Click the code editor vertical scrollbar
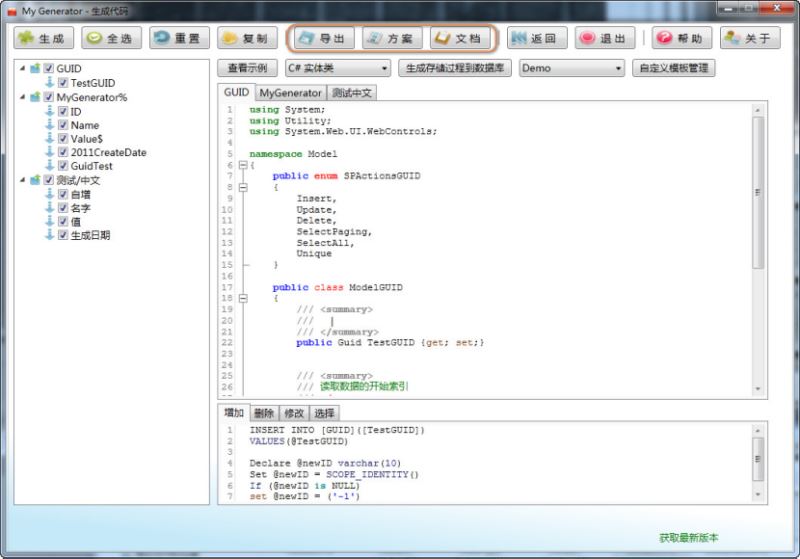This screenshot has width=800, height=559. click(758, 190)
